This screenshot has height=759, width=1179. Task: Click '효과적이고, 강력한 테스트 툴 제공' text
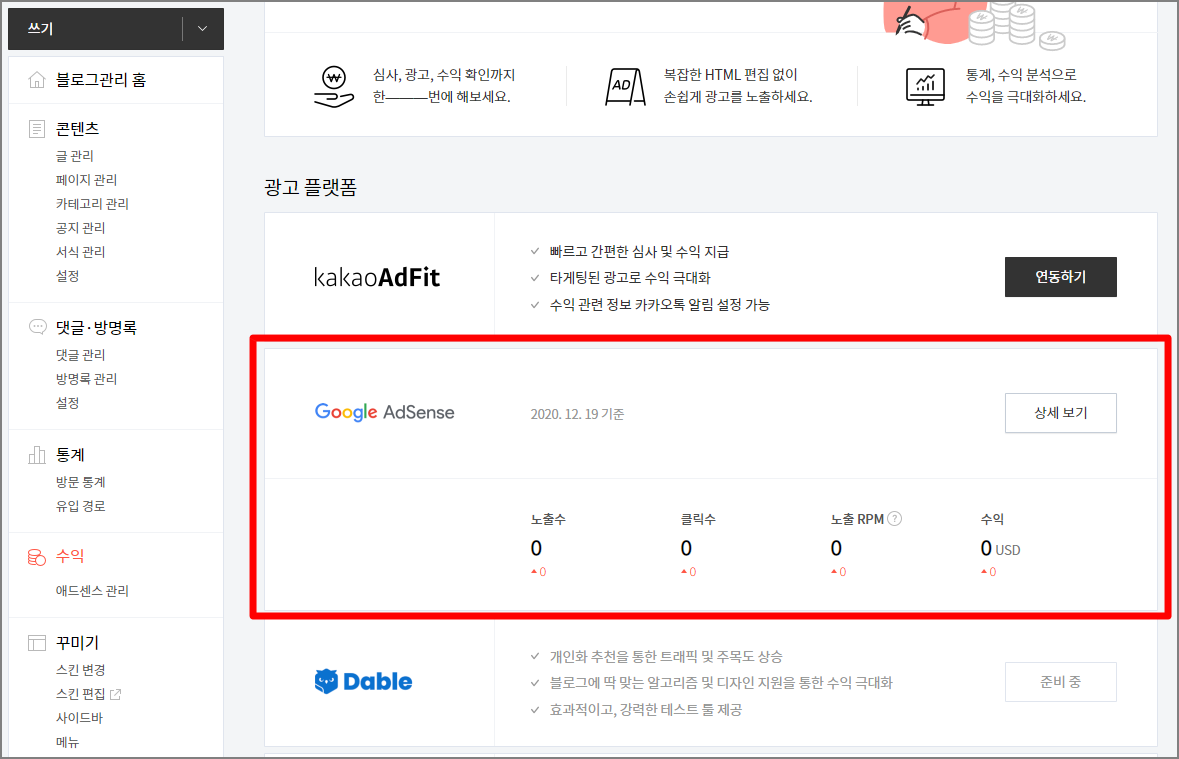[x=645, y=709]
